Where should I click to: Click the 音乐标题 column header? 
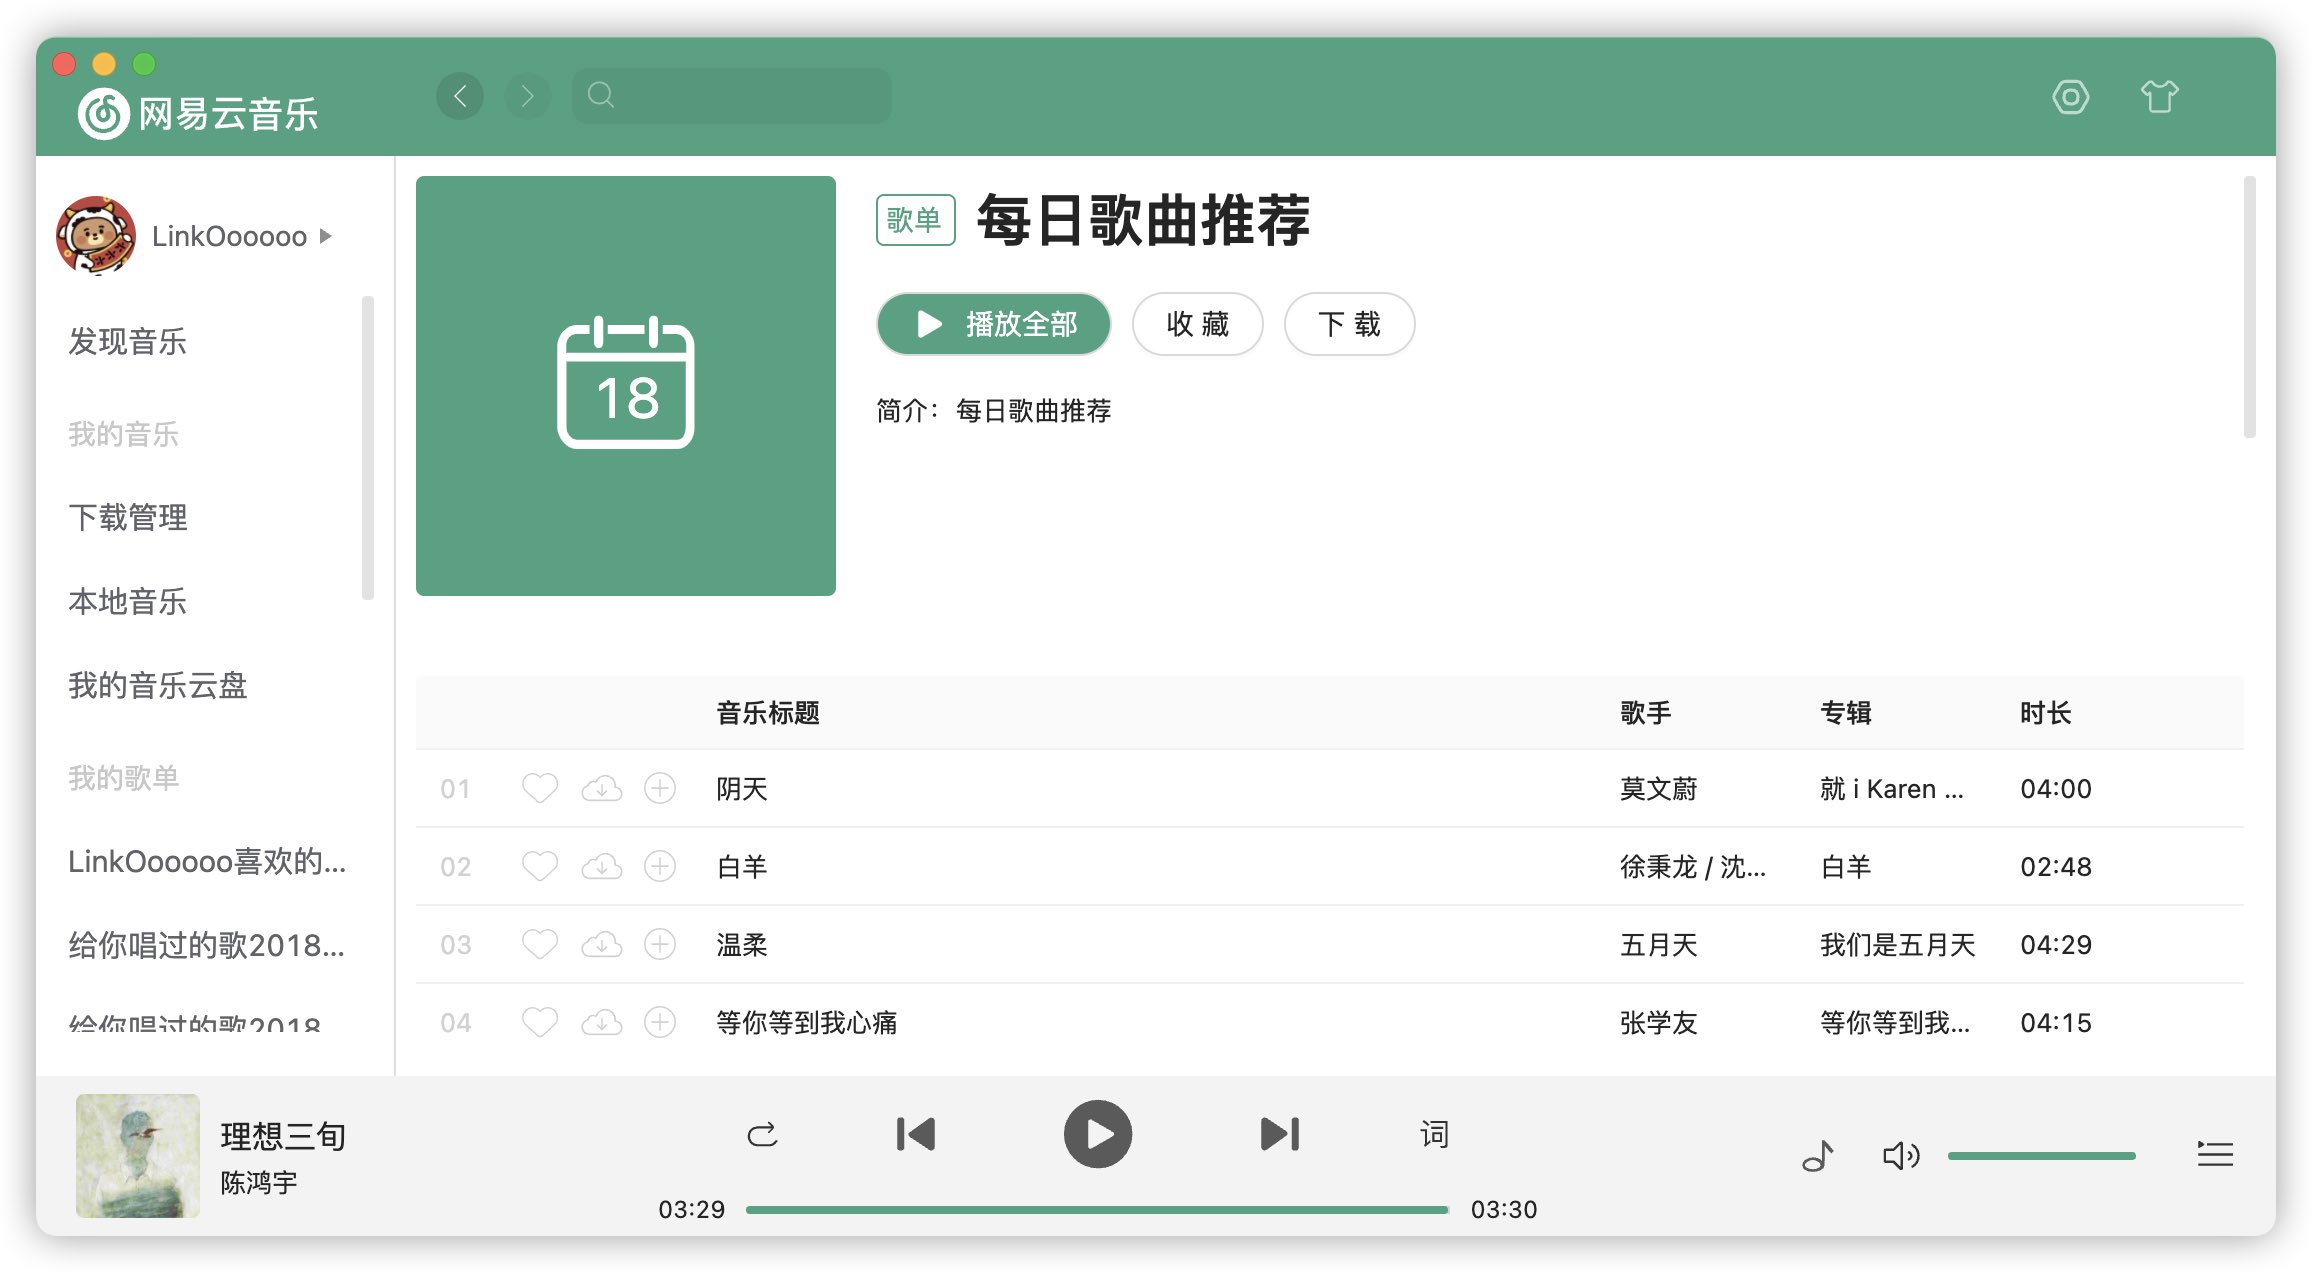coord(768,713)
